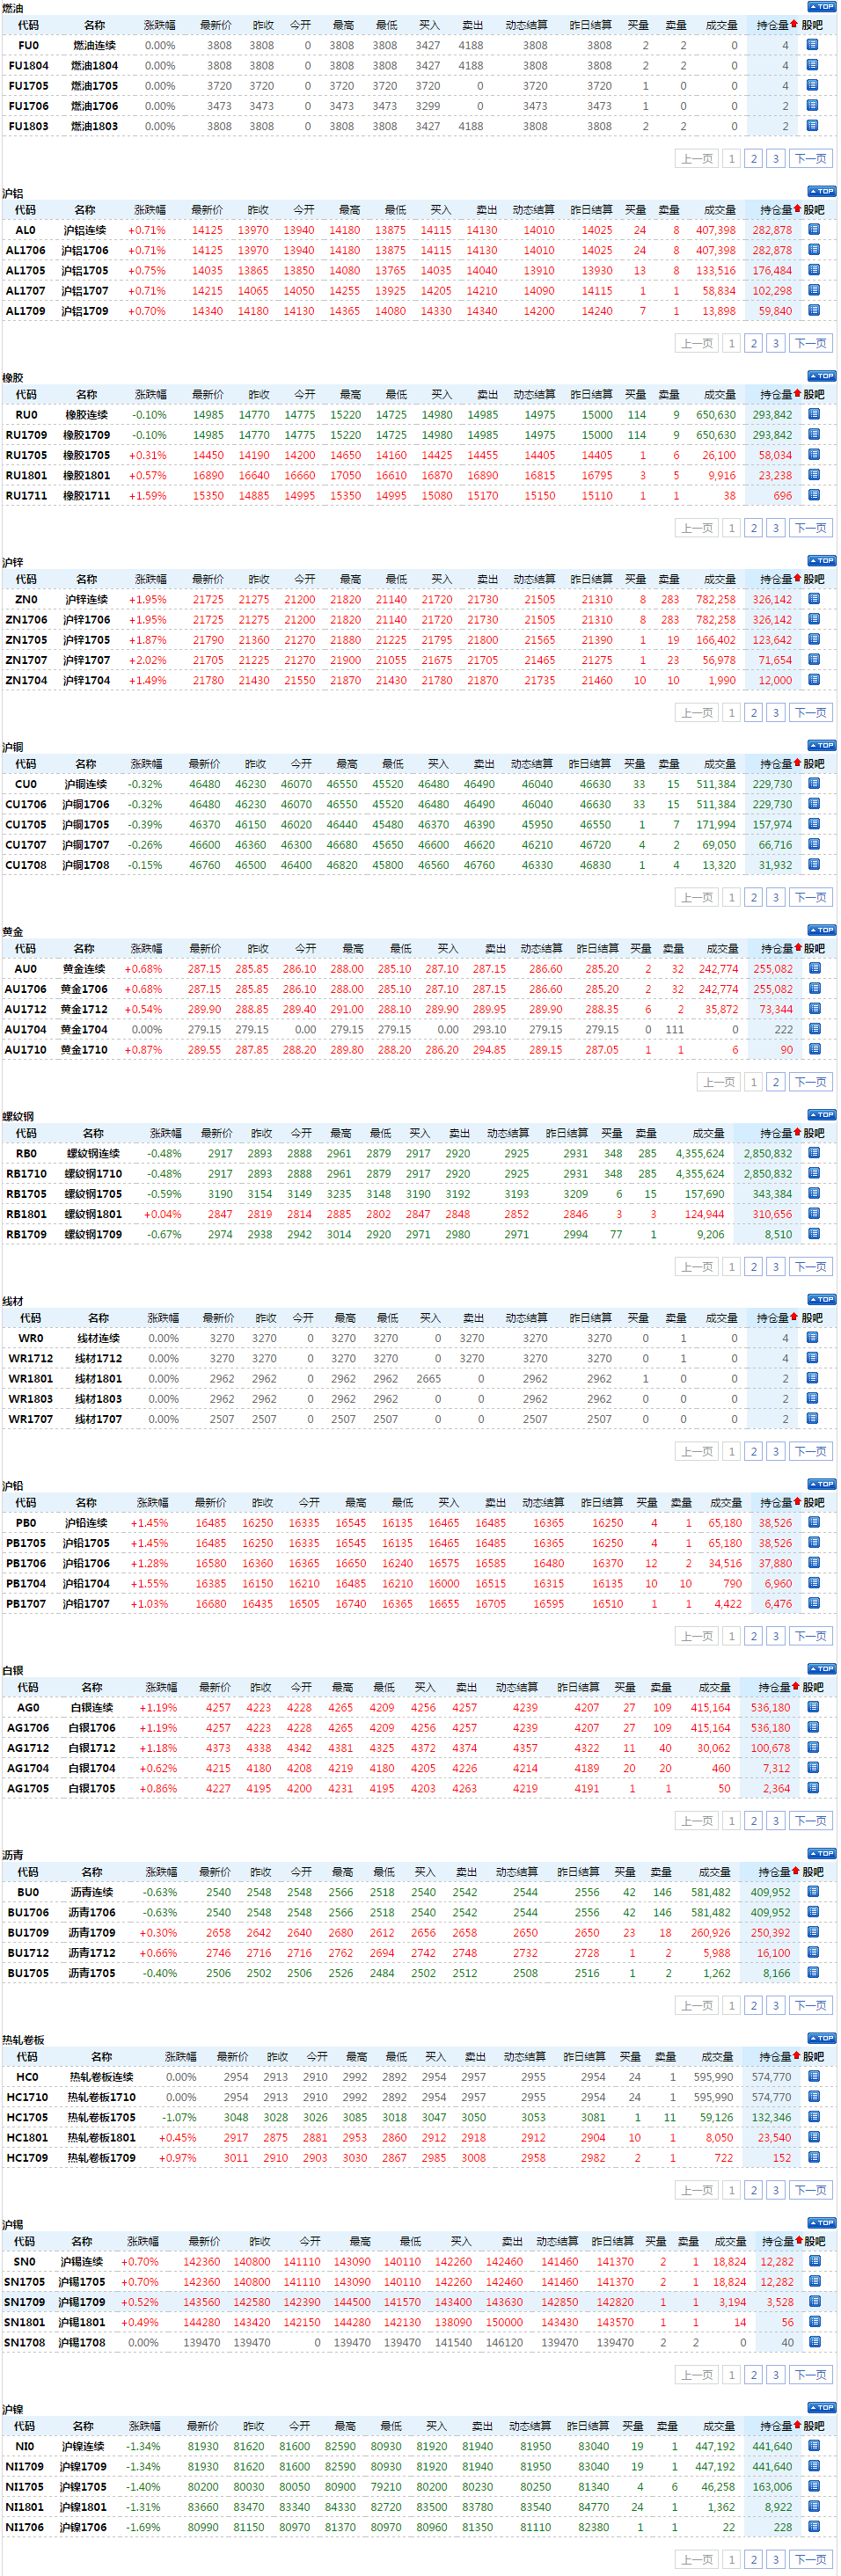This screenshot has width=841, height=2576.
Task: Click 上一页 under the 沪锌 table
Action: tap(698, 713)
